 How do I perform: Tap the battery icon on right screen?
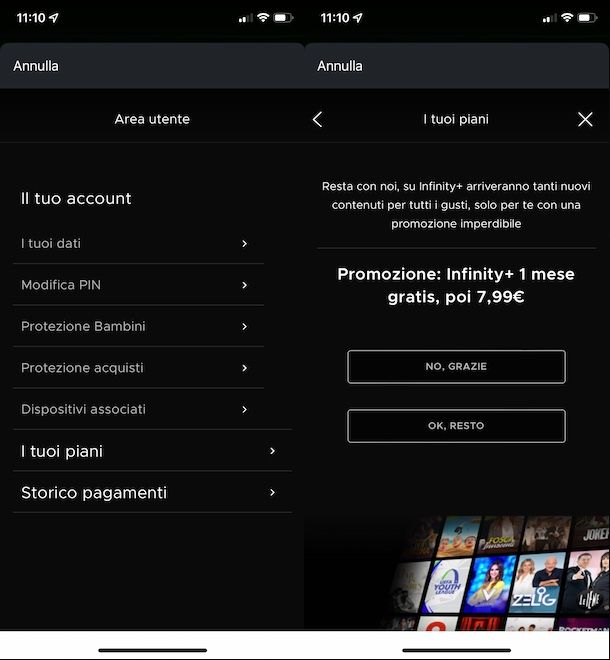coord(587,18)
